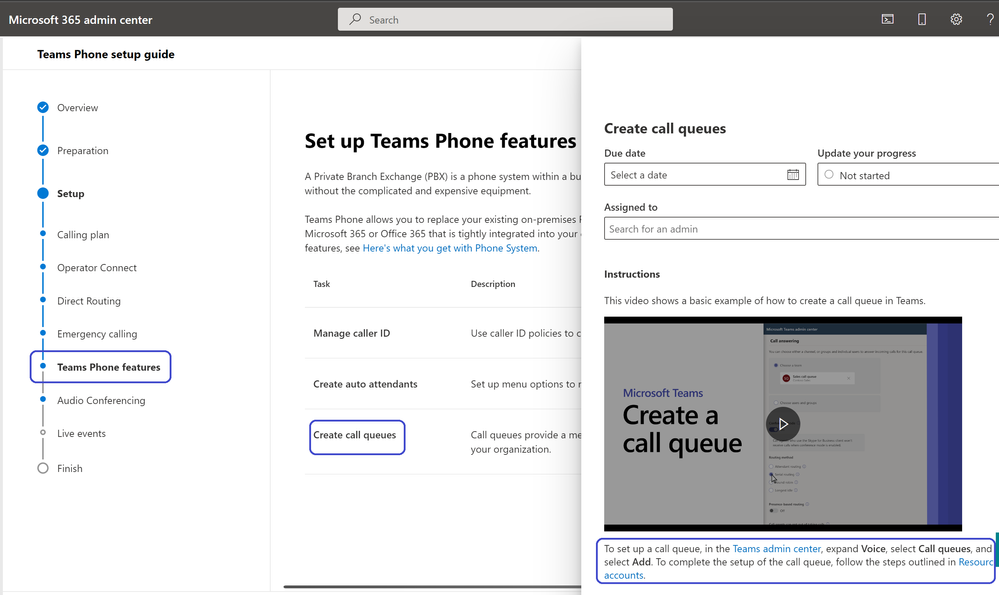Open the Teams admin center link
The height and width of the screenshot is (595, 999).
[x=777, y=548]
